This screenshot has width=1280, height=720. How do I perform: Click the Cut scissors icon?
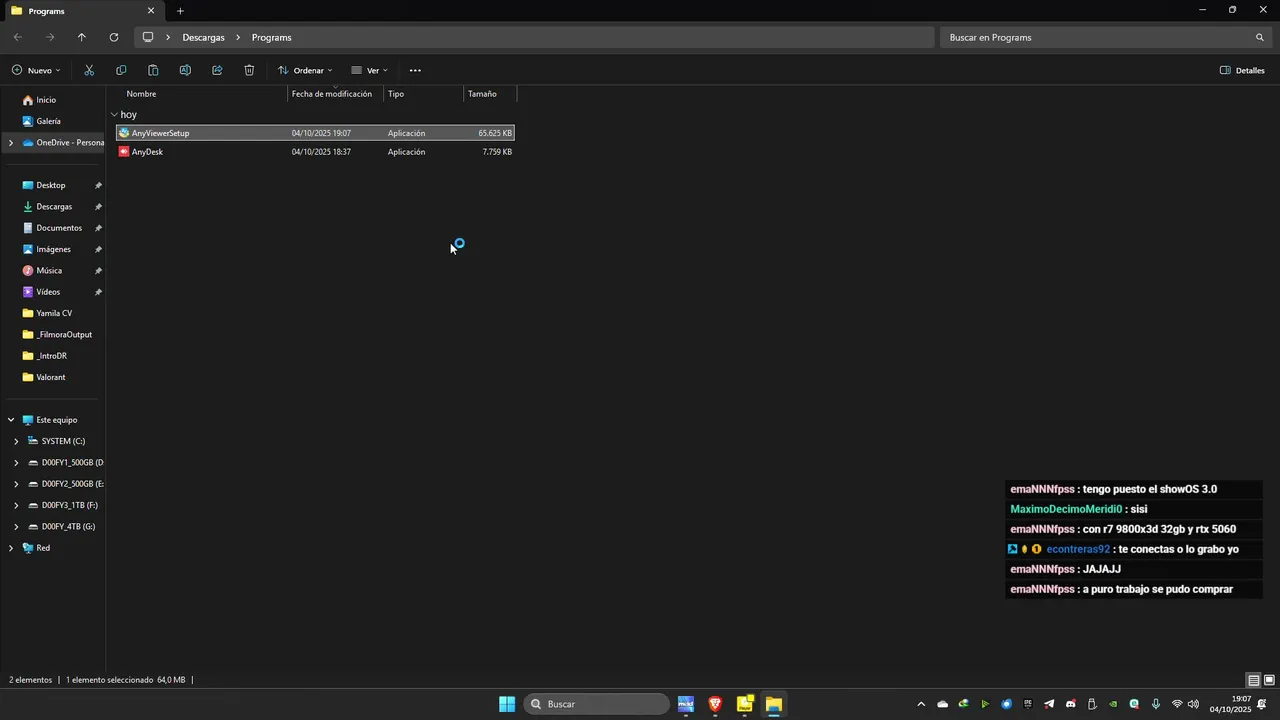pyautogui.click(x=89, y=70)
